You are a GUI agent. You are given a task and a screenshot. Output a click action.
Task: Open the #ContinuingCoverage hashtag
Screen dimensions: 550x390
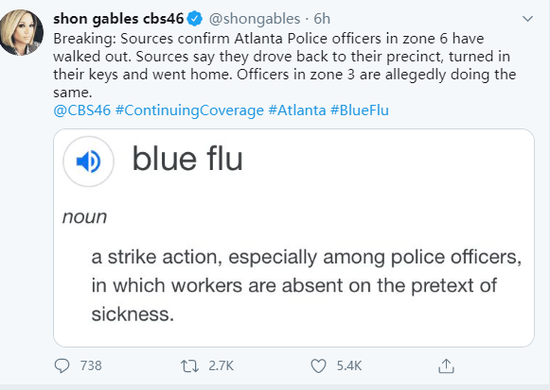[x=189, y=110]
